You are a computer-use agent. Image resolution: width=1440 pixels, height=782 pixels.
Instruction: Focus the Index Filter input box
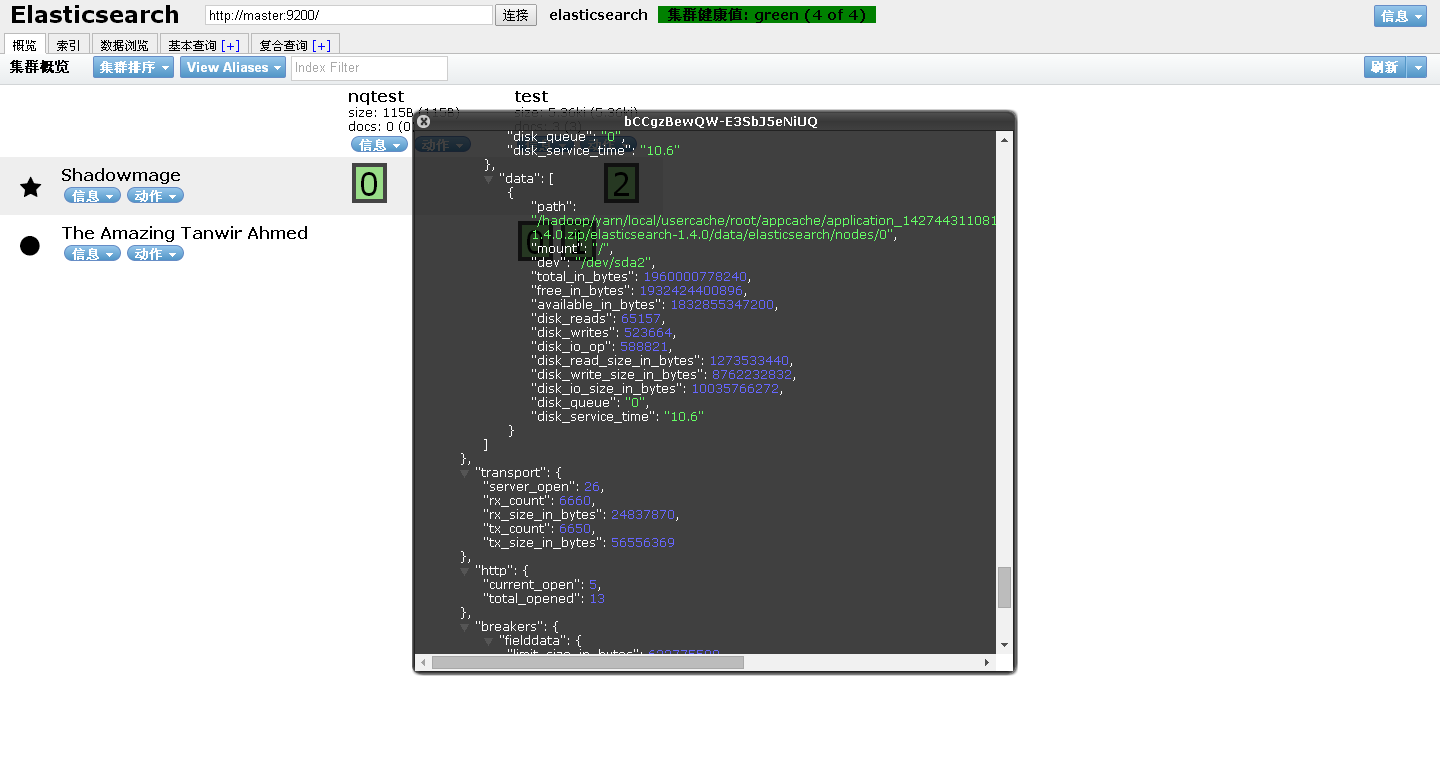[x=369, y=67]
